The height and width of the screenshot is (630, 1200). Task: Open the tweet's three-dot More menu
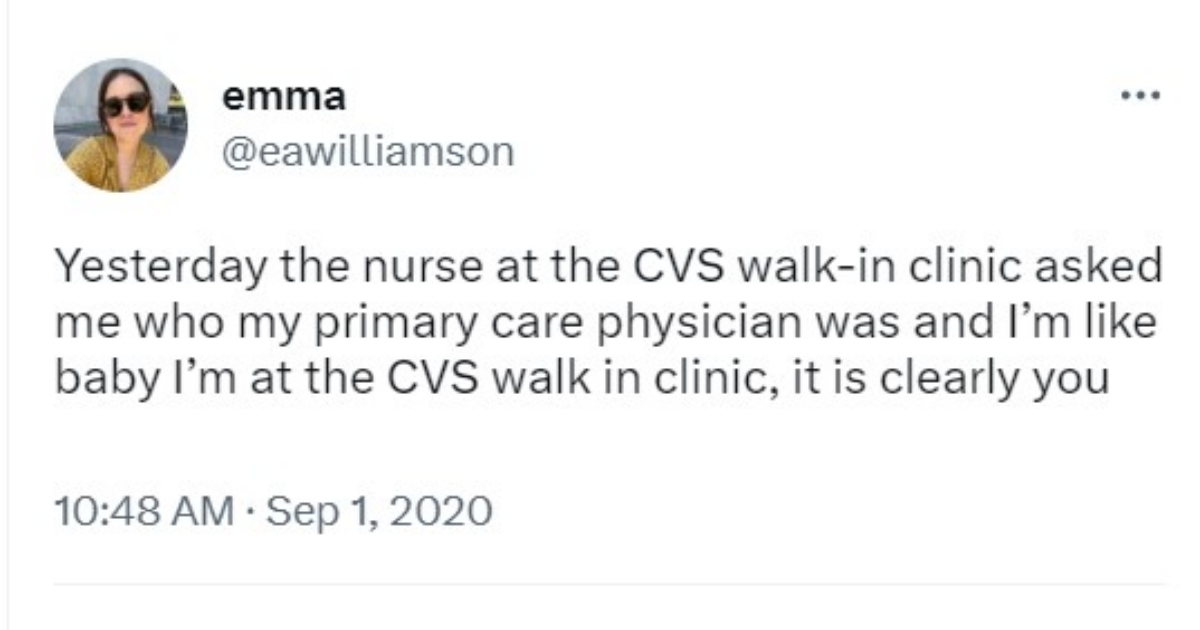pos(1140,97)
